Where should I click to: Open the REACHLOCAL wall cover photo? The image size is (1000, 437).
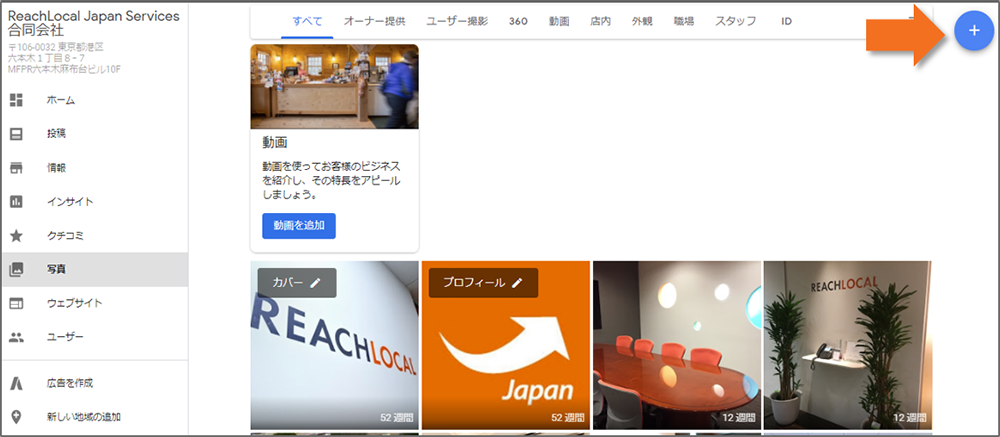pyautogui.click(x=334, y=345)
